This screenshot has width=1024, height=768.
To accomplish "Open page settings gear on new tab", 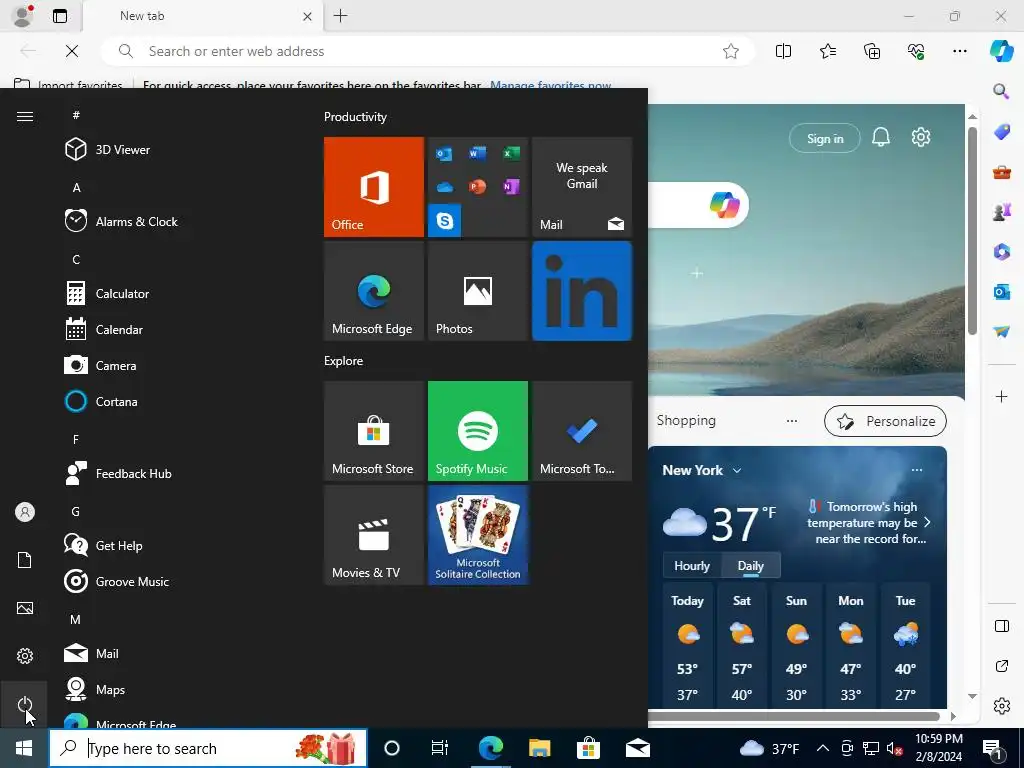I will coord(921,137).
